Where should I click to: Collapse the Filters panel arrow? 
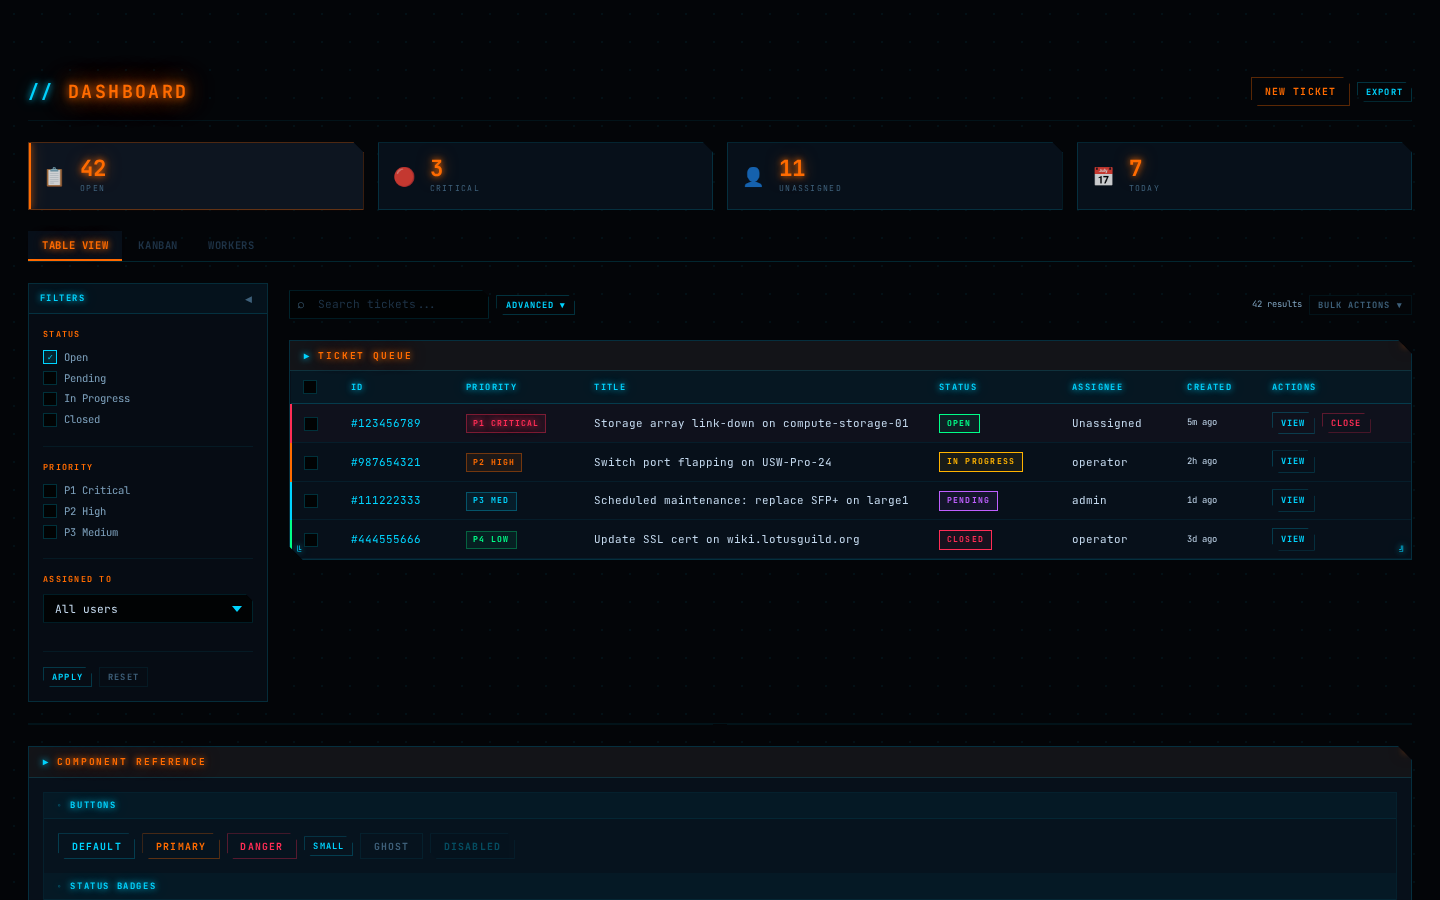coord(248,299)
